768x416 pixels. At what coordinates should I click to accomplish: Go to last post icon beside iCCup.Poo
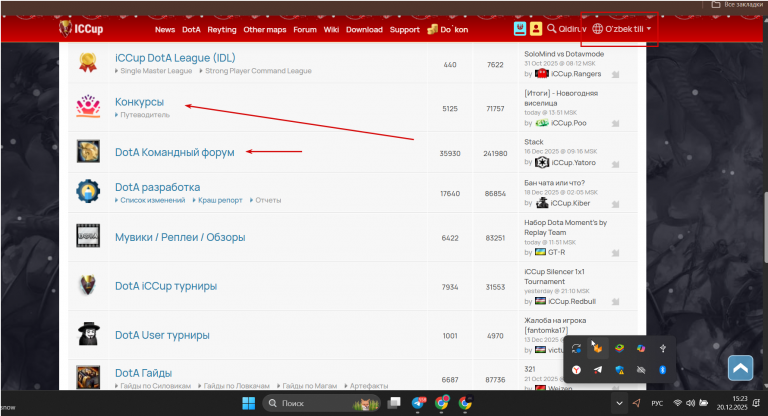[616, 123]
